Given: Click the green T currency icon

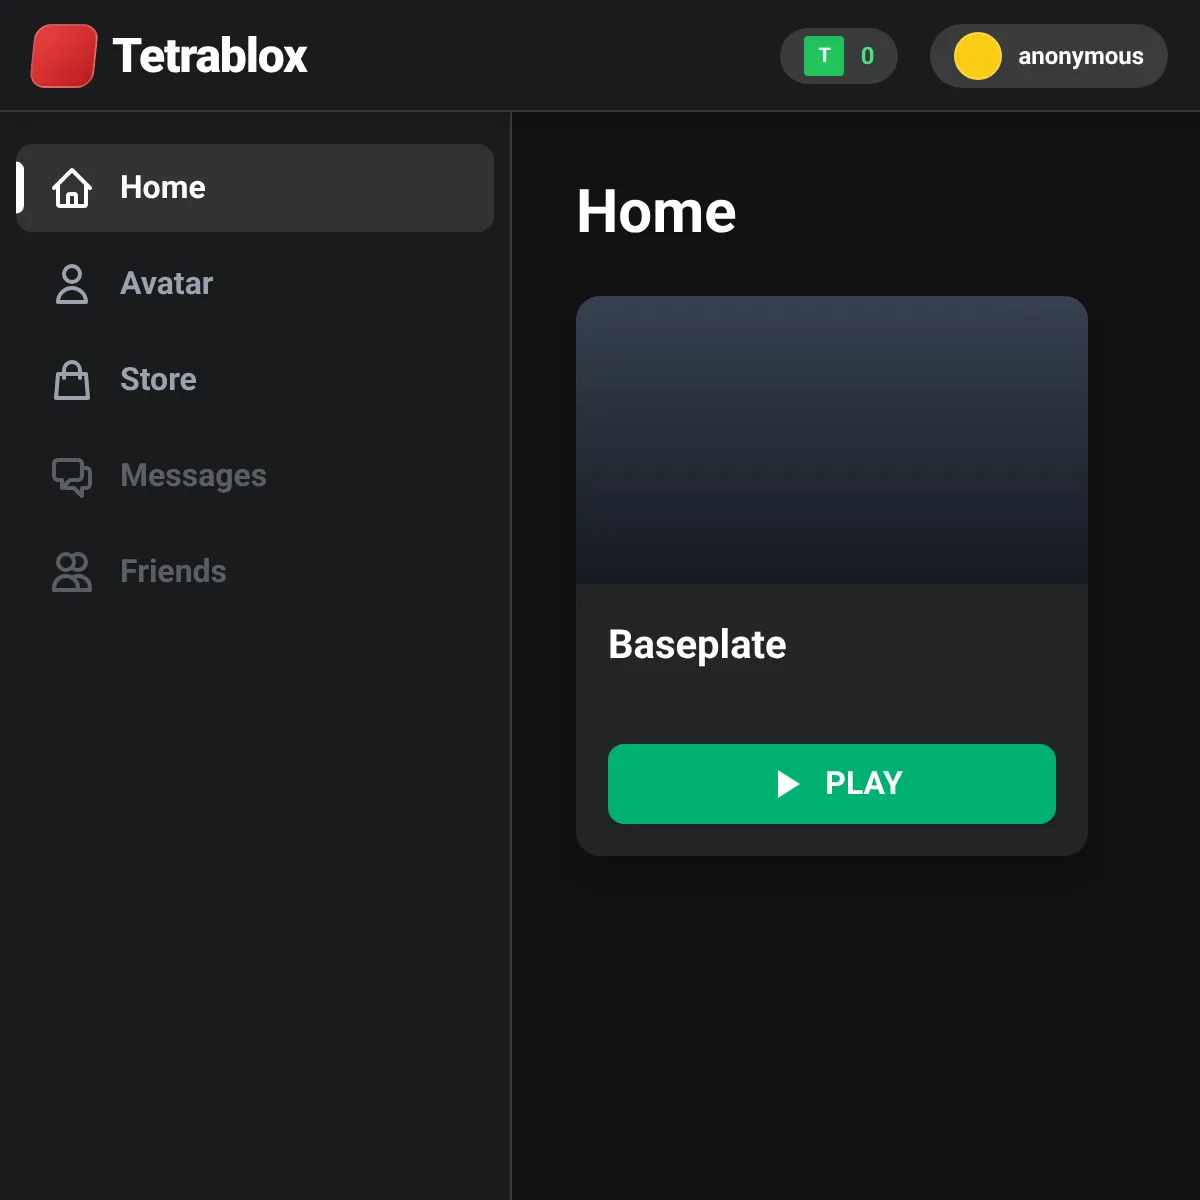Looking at the screenshot, I should click(824, 56).
